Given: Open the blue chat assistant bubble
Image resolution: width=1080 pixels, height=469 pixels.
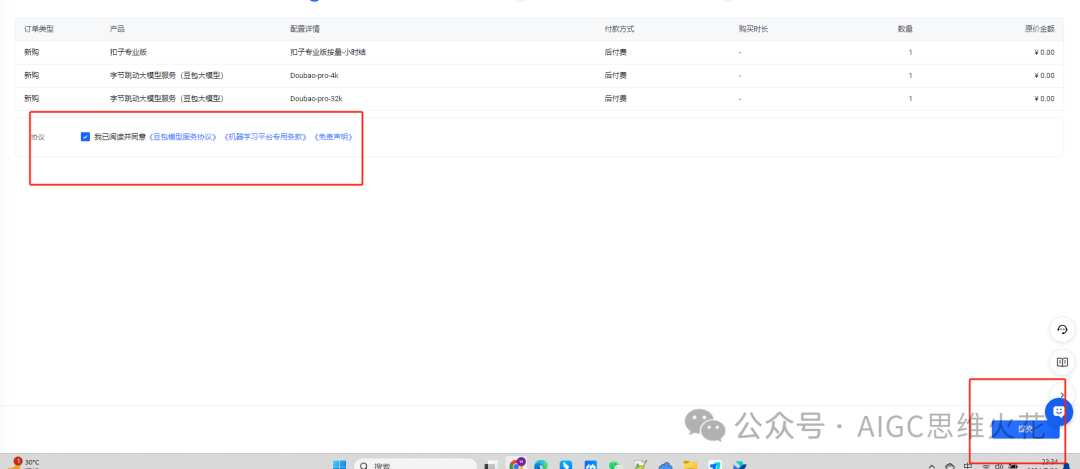Looking at the screenshot, I should tap(1059, 411).
